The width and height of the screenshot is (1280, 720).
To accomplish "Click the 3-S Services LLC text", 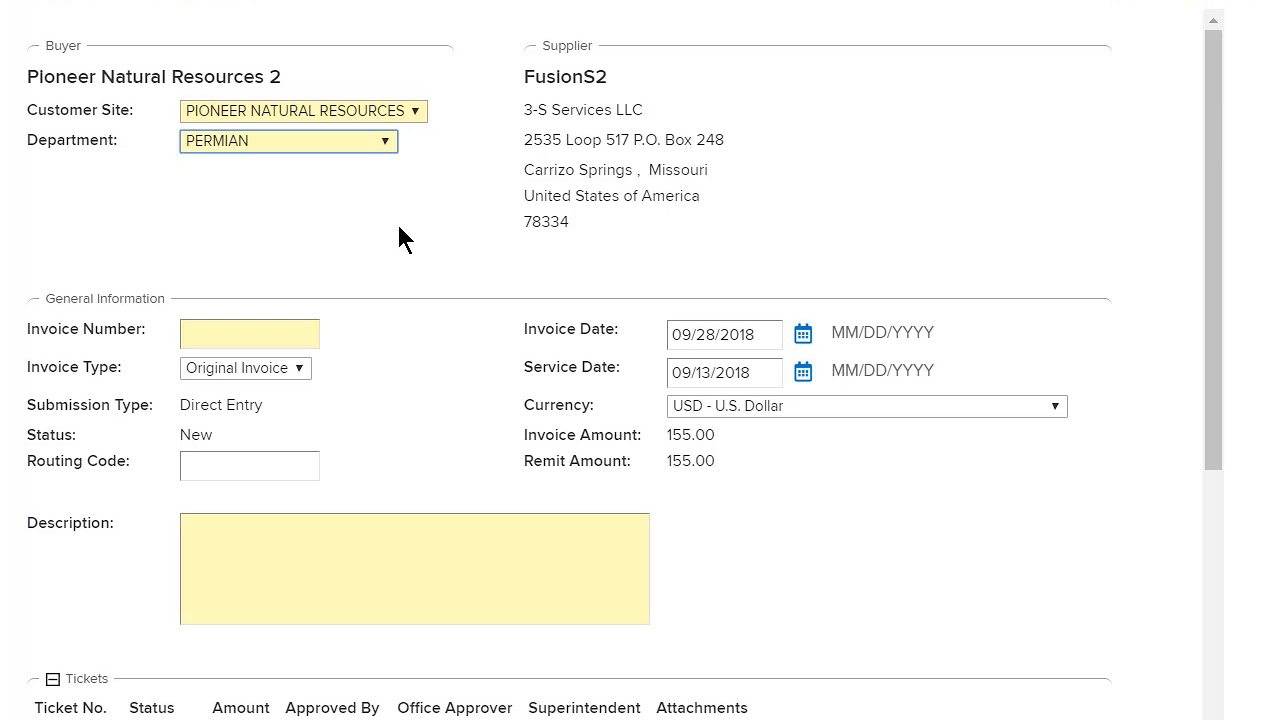I will click(583, 110).
